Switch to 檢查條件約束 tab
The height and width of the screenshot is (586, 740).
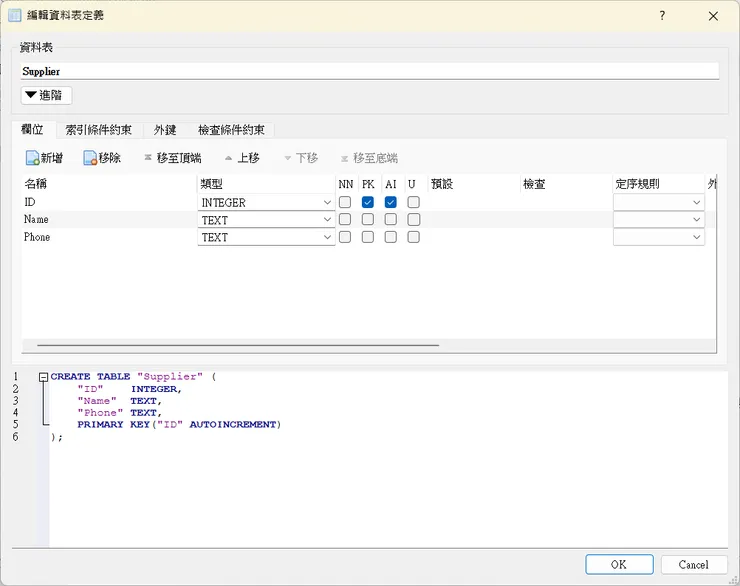[x=231, y=130]
